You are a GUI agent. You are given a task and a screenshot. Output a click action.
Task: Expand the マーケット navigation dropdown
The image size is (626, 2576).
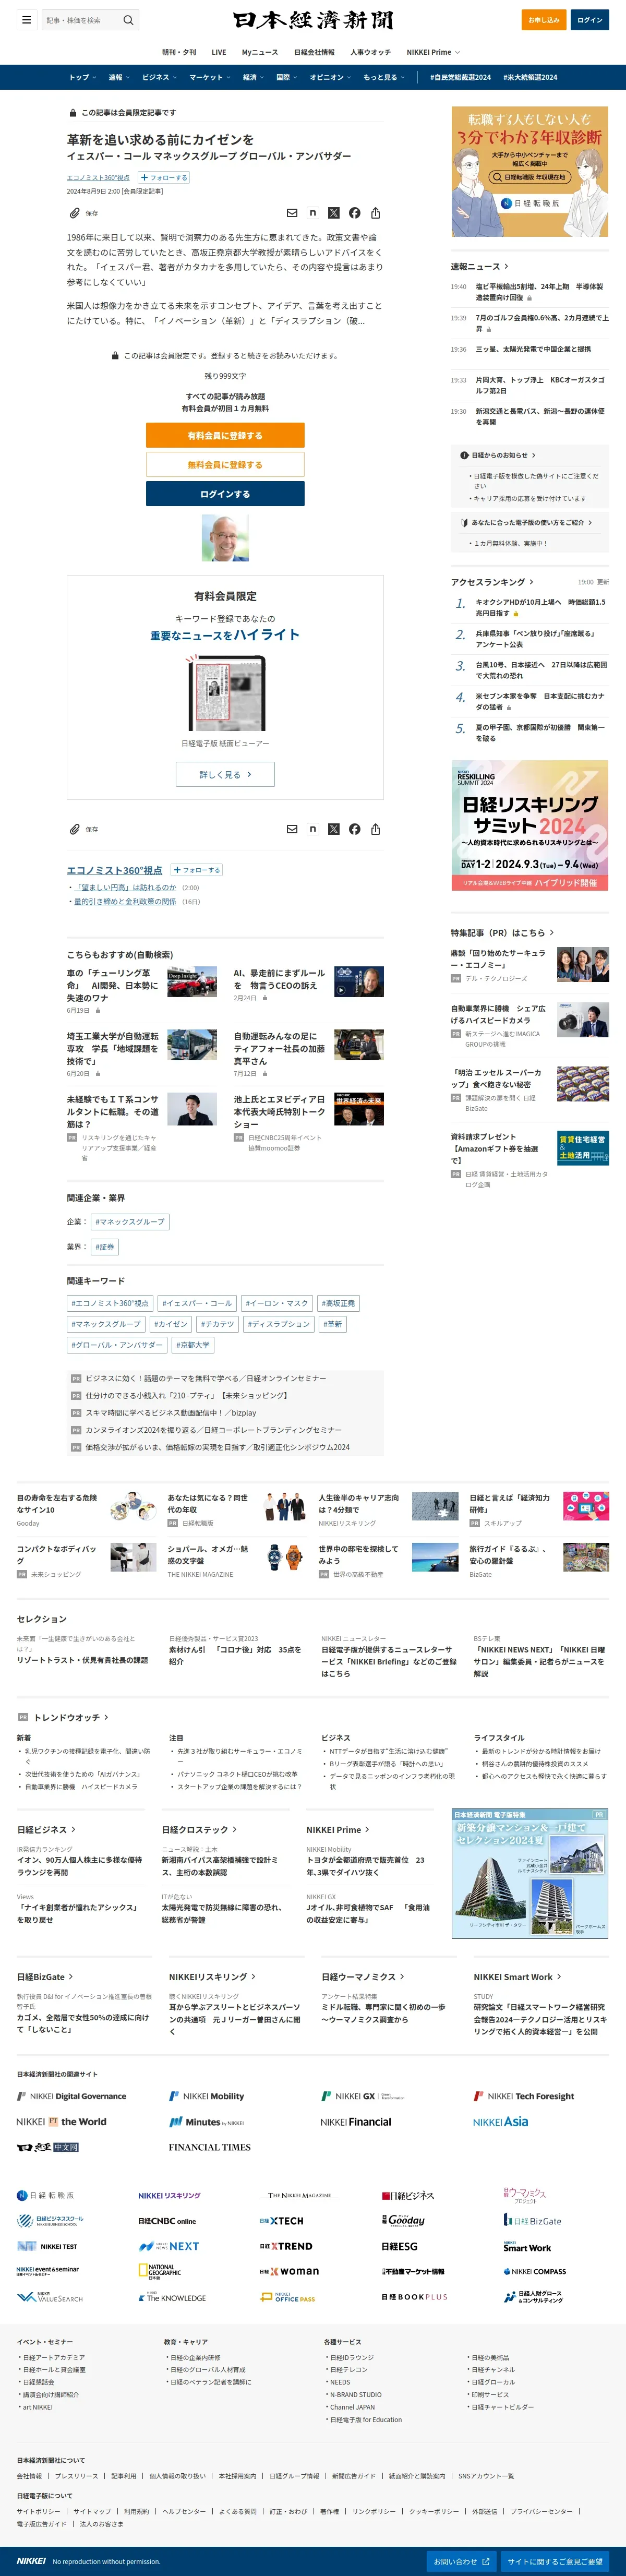[210, 77]
